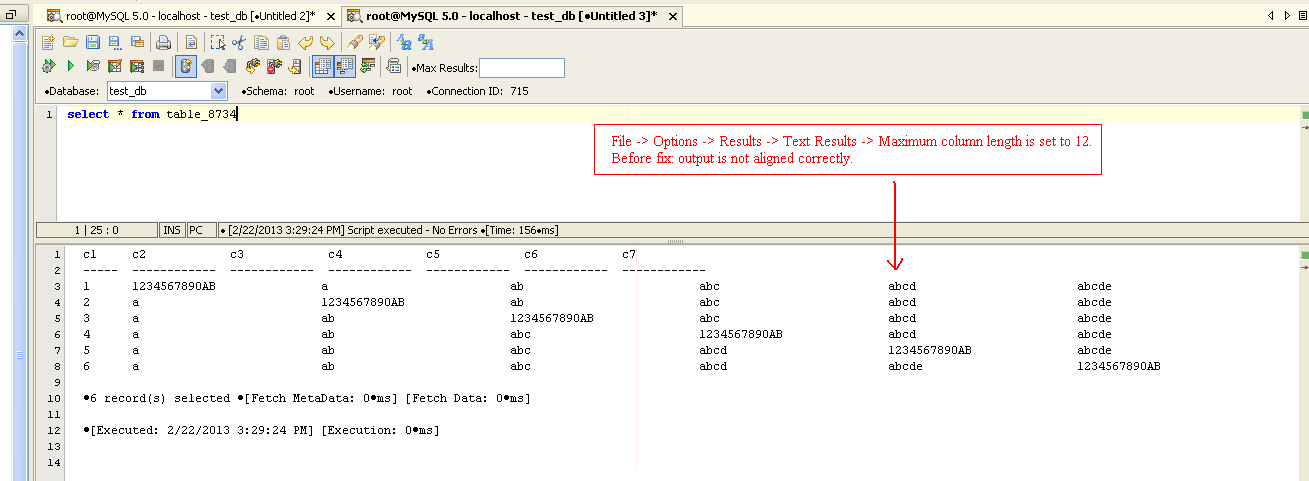Toggle text results view button
The height and width of the screenshot is (481, 1309).
[x=345, y=66]
